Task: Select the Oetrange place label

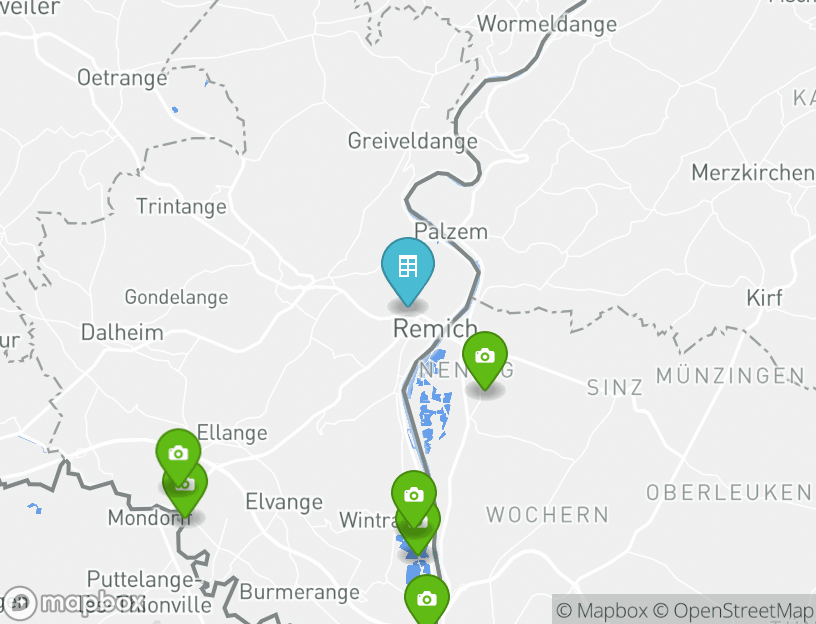Action: [122, 78]
